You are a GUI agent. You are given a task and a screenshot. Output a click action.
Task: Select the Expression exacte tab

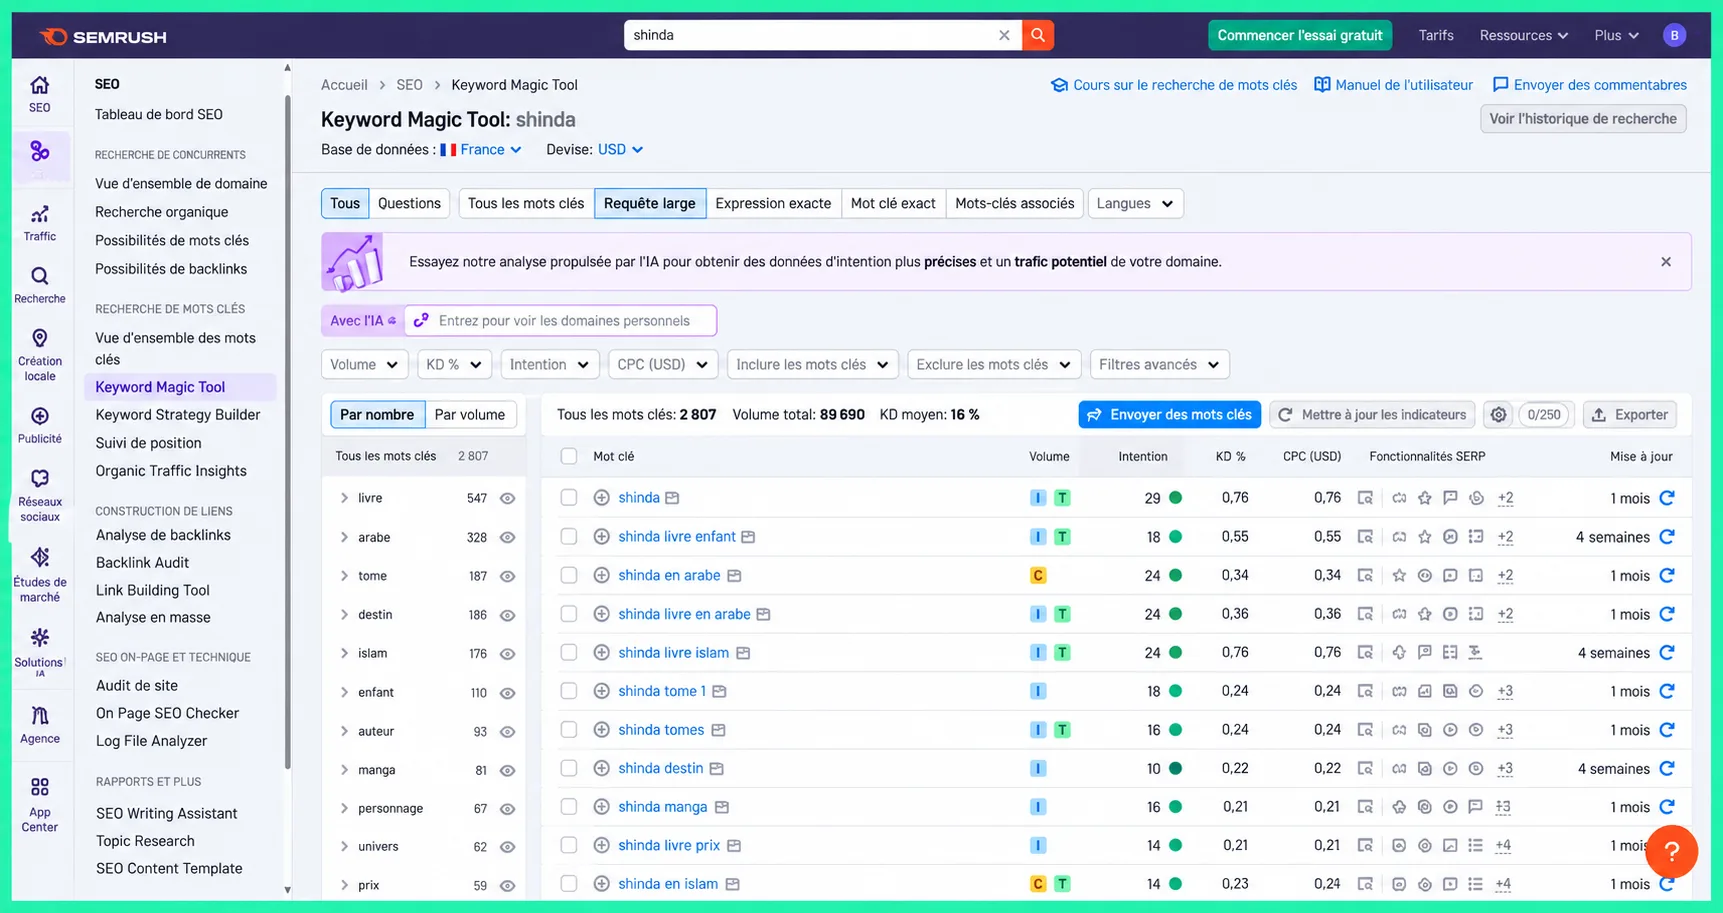[x=773, y=204]
